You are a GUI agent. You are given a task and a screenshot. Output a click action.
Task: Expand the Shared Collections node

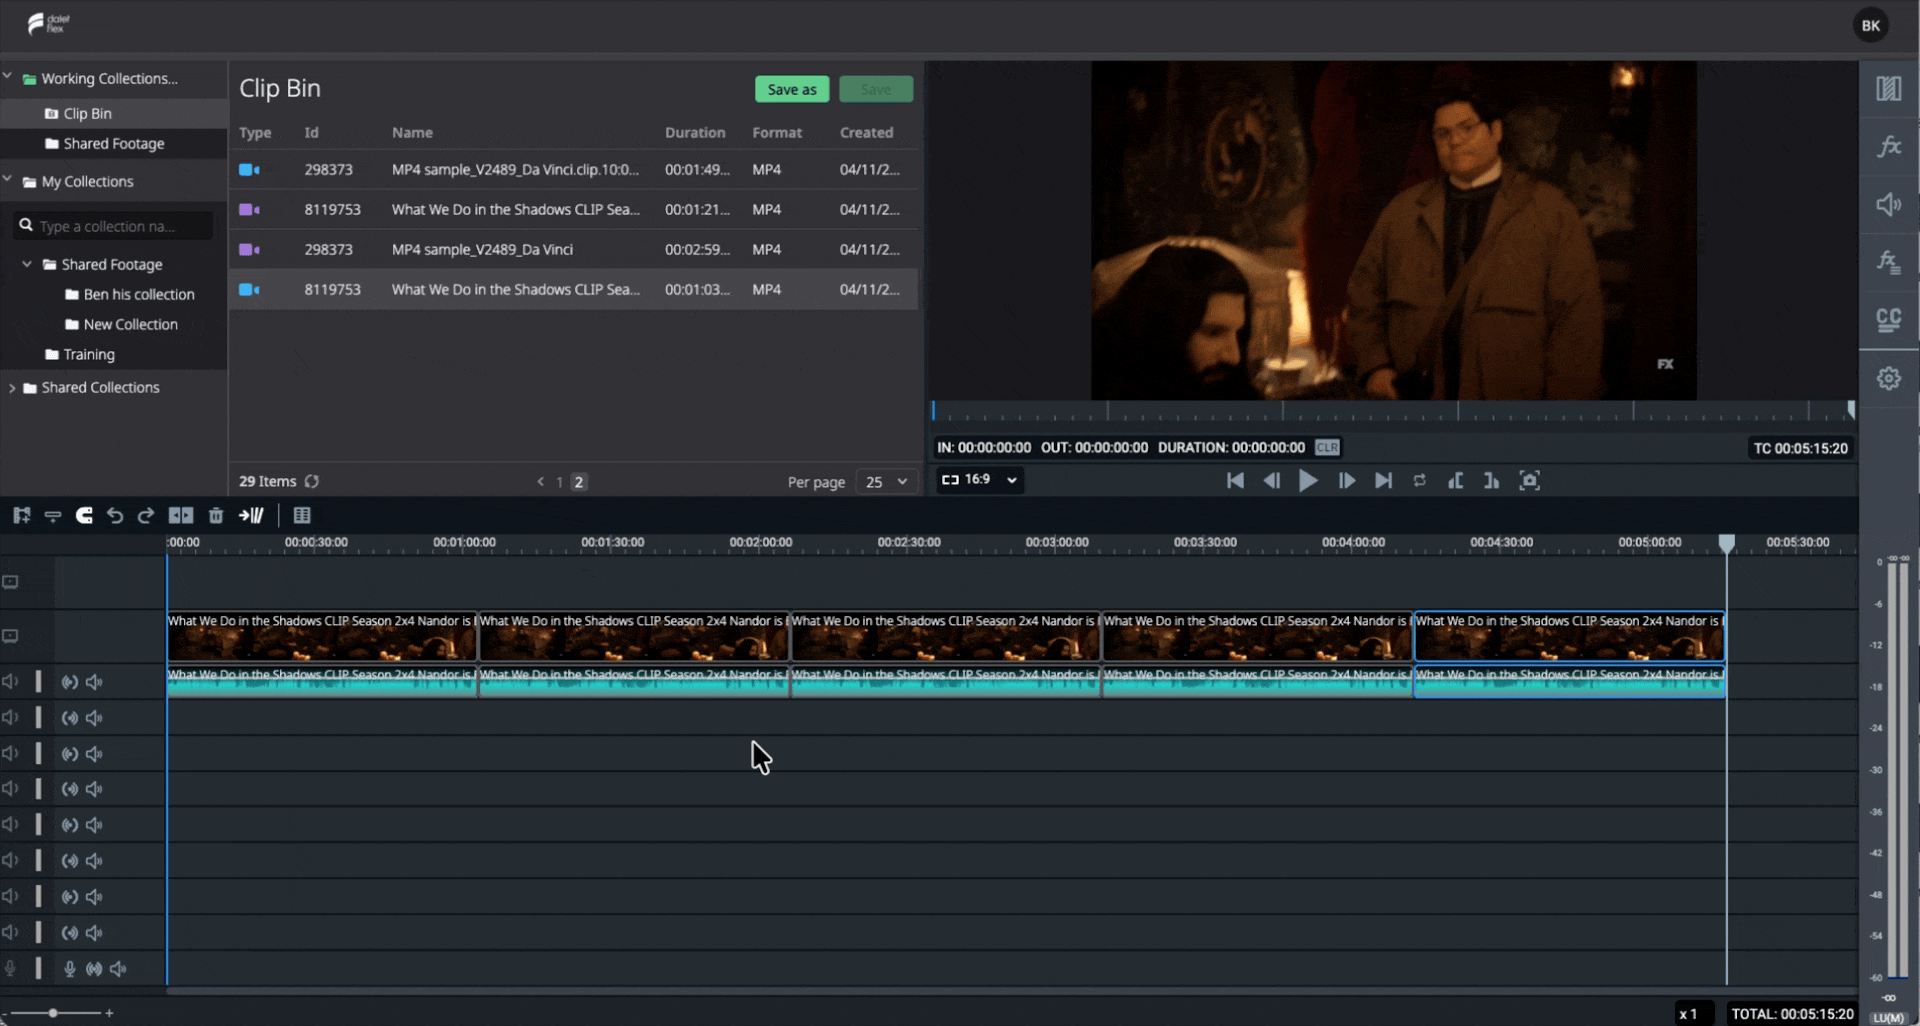[x=12, y=388]
